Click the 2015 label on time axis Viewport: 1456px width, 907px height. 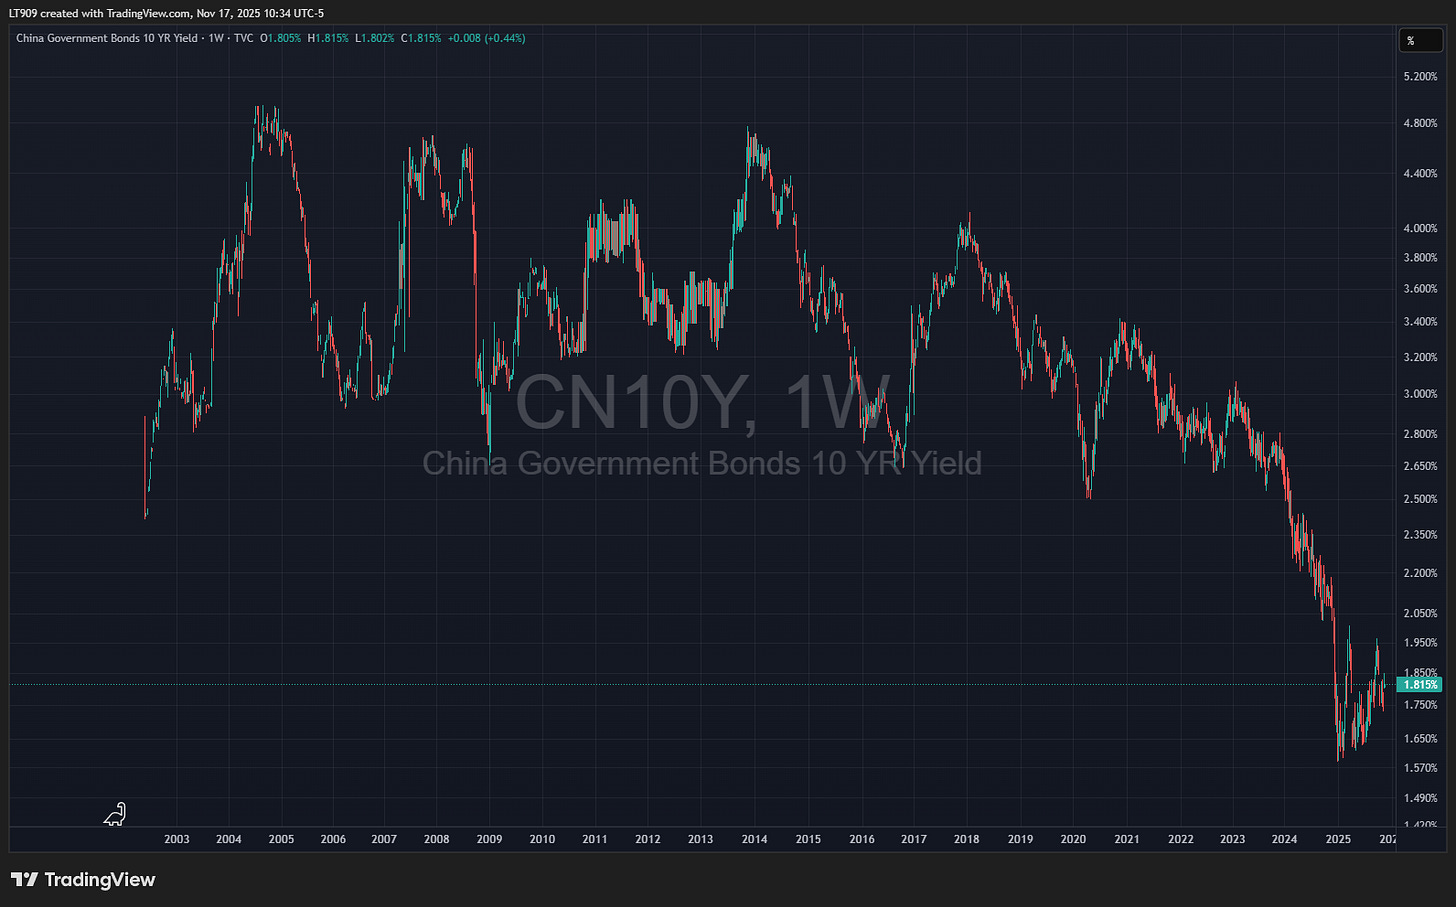[808, 839]
